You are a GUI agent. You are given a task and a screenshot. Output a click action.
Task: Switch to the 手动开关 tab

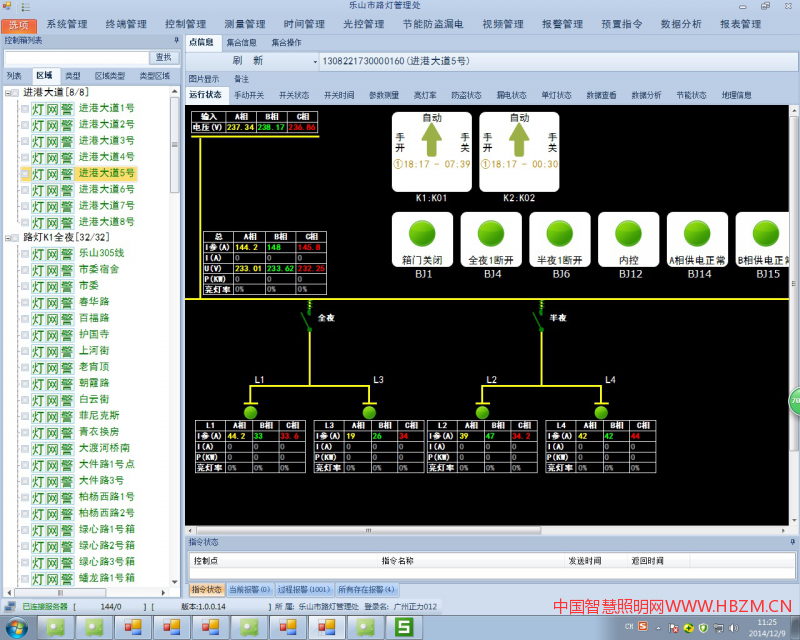coord(249,95)
